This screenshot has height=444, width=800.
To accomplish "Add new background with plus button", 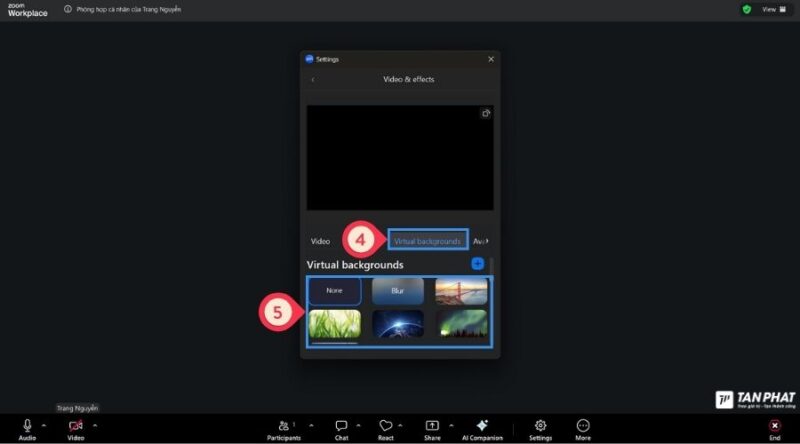I will [x=477, y=264].
